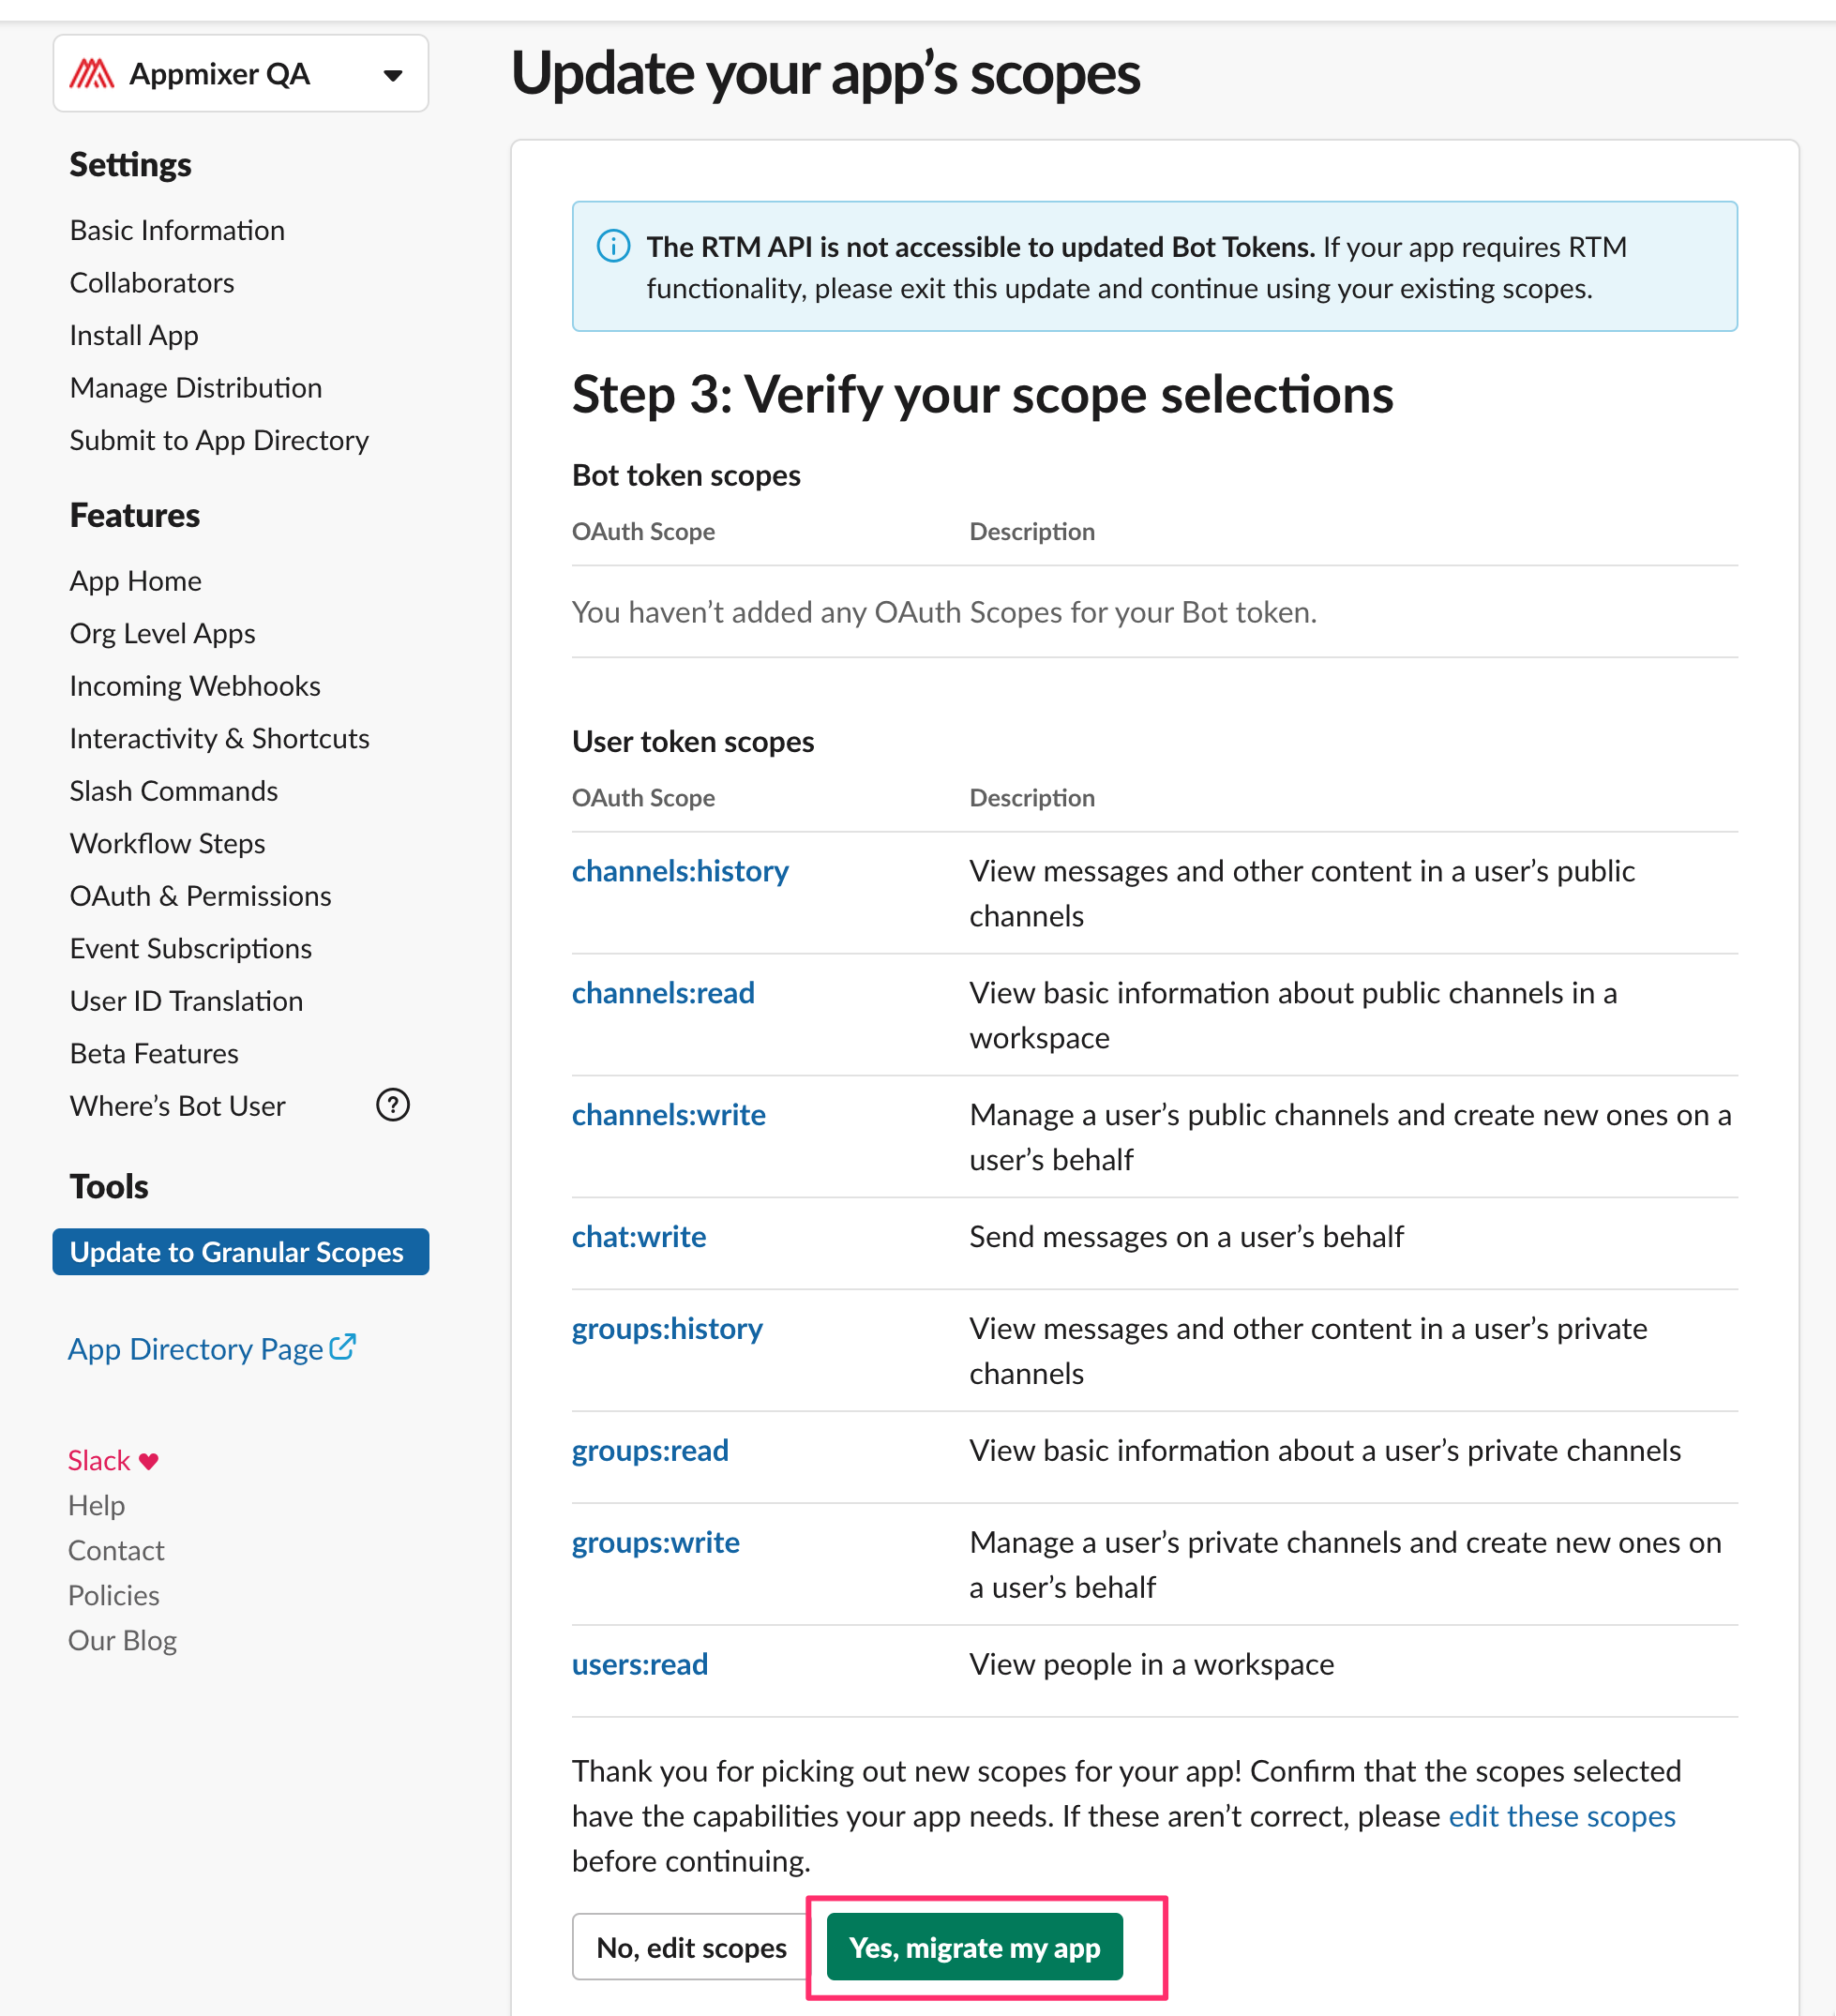The width and height of the screenshot is (1836, 2016).
Task: Follow the edit these scopes link
Action: 1561,1816
